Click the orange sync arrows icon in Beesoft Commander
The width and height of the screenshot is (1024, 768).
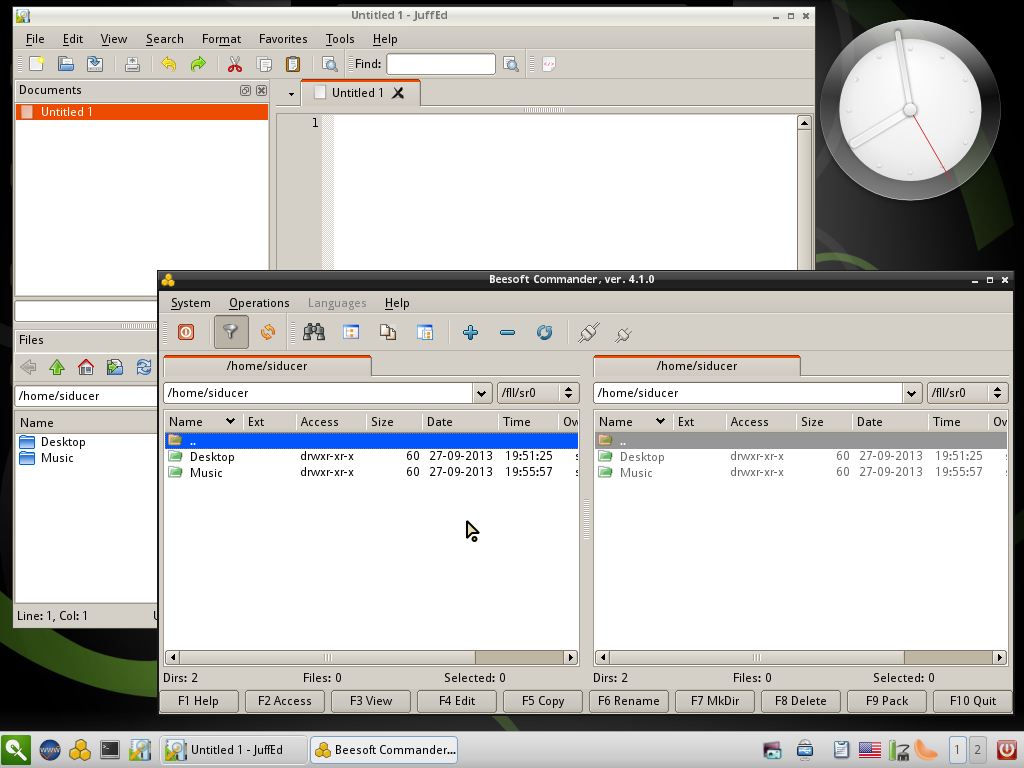[x=268, y=332]
